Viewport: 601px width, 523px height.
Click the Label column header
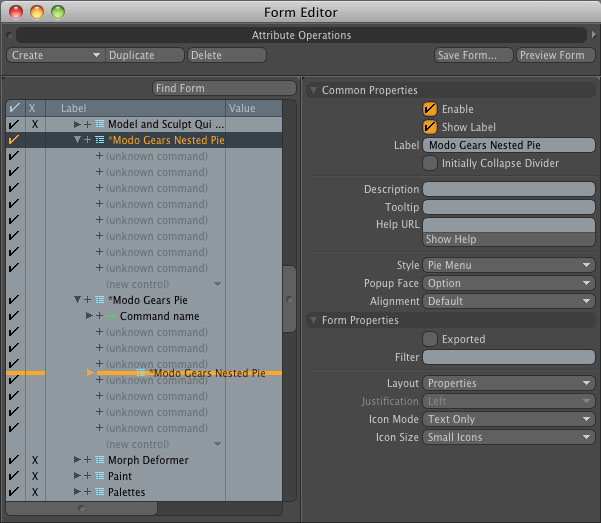point(135,108)
